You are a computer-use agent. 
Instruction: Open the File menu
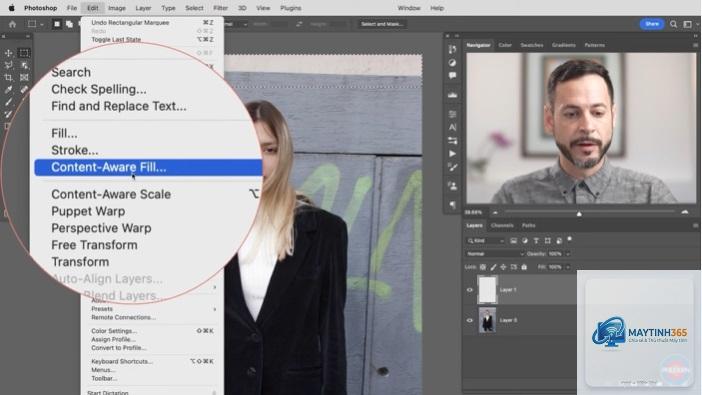click(72, 8)
